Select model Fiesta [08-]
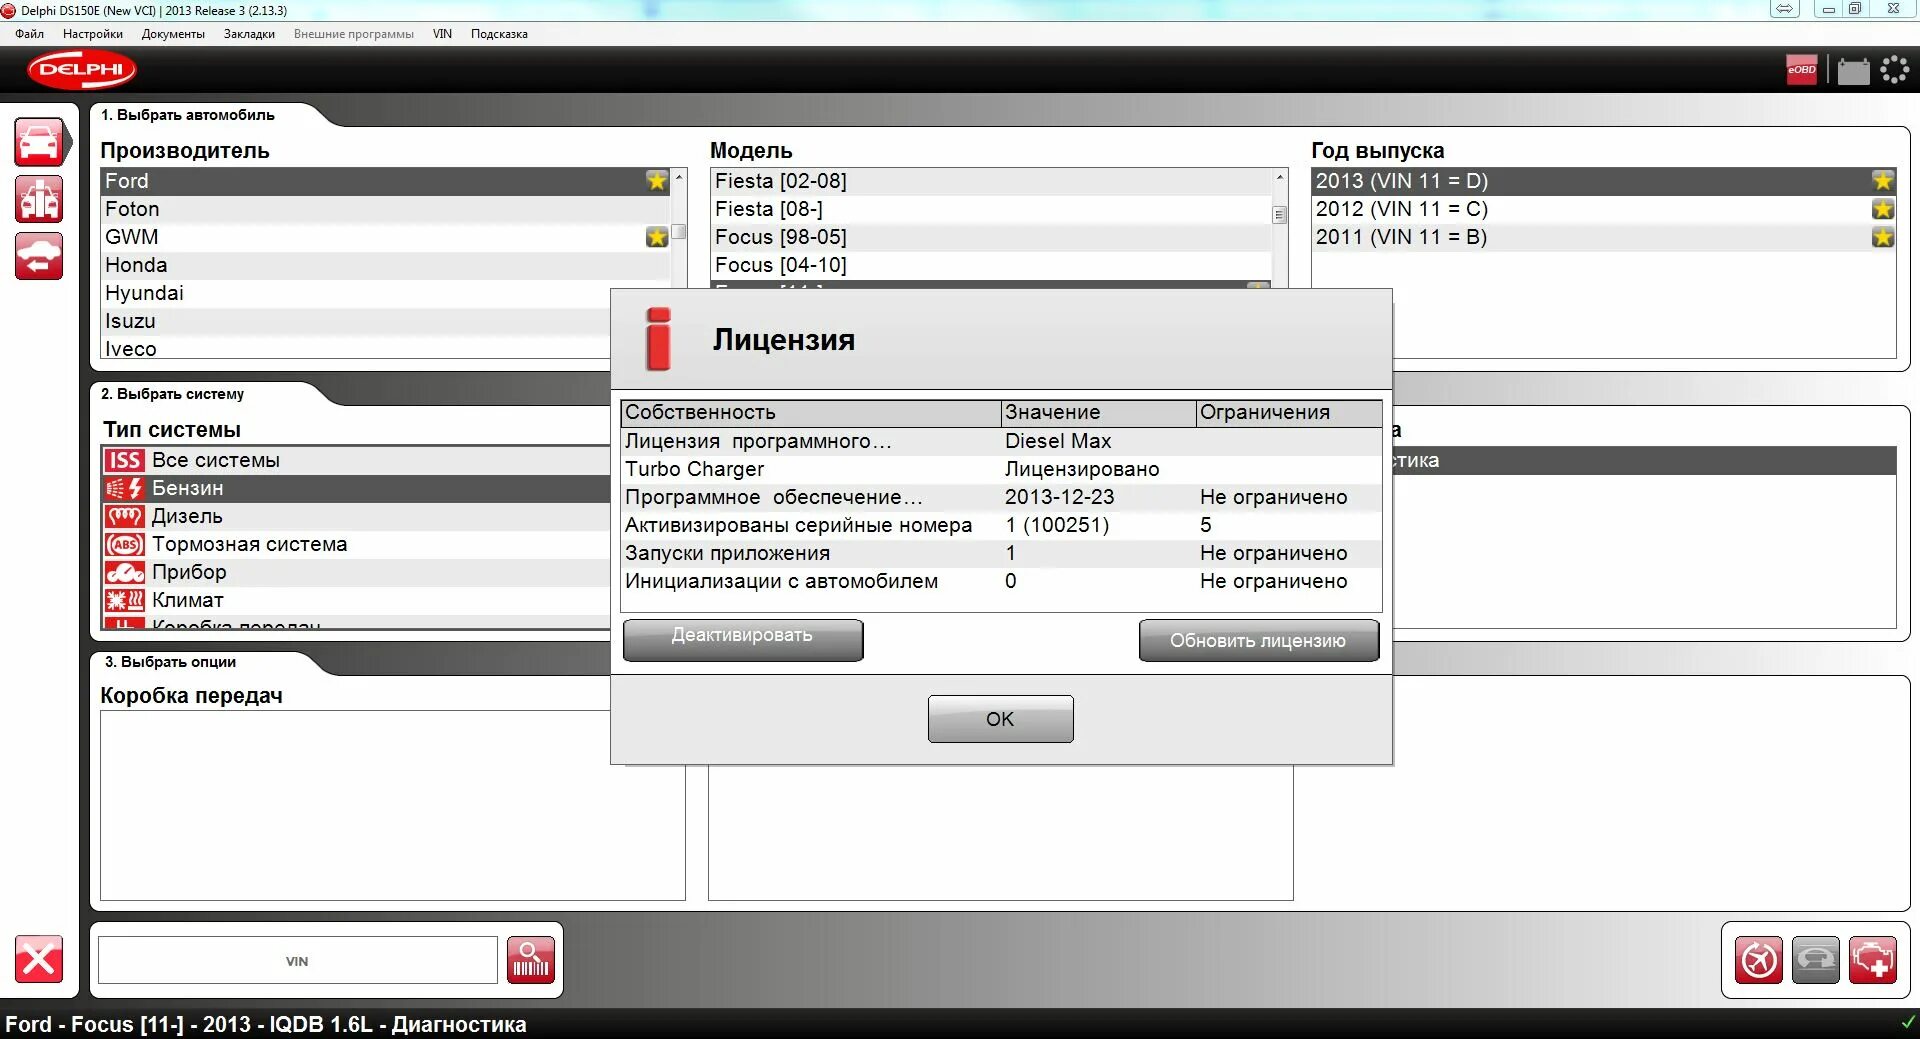The width and height of the screenshot is (1920, 1039). (x=991, y=209)
